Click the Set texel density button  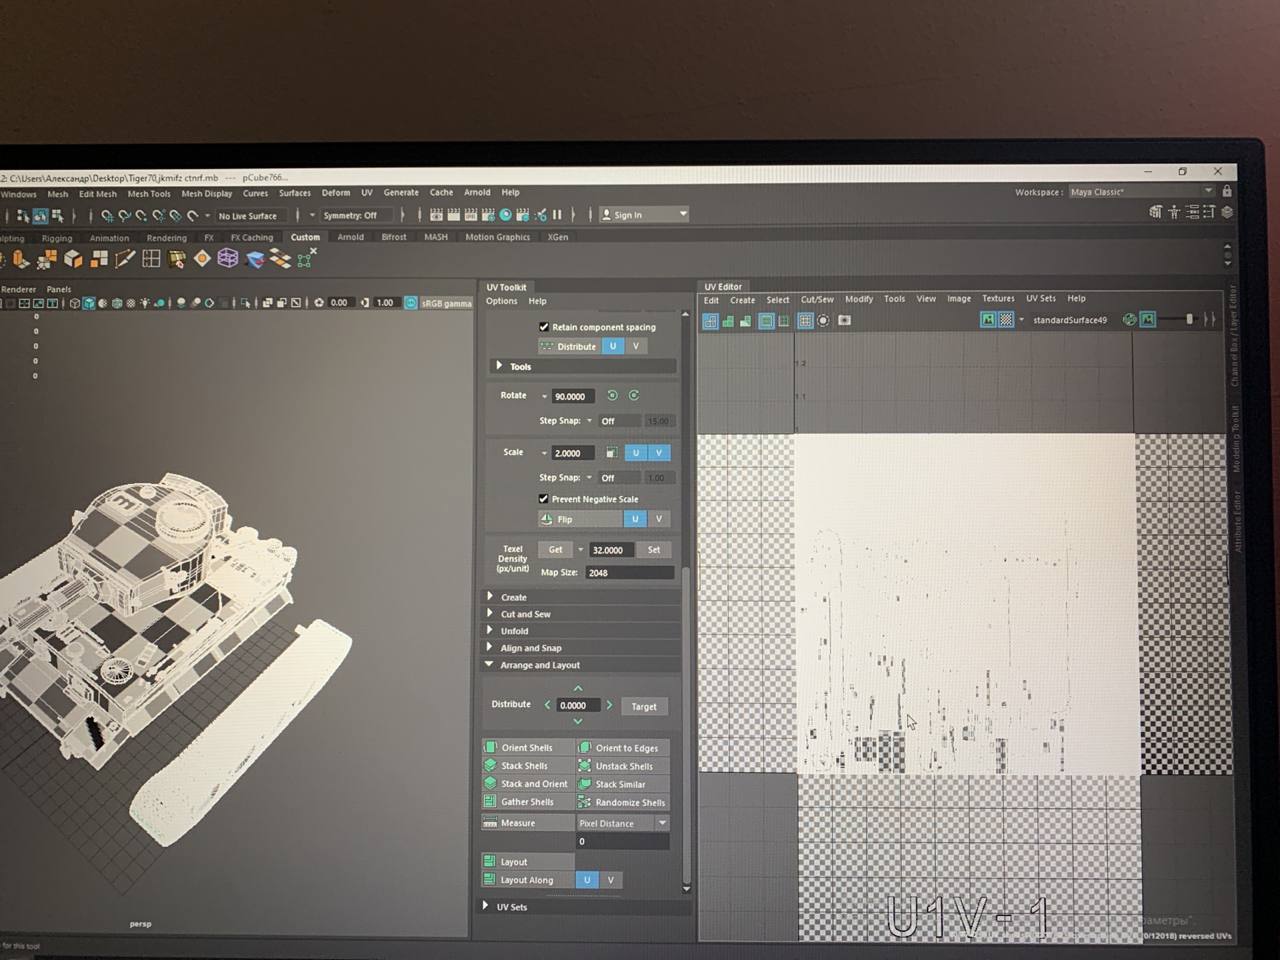(x=654, y=549)
